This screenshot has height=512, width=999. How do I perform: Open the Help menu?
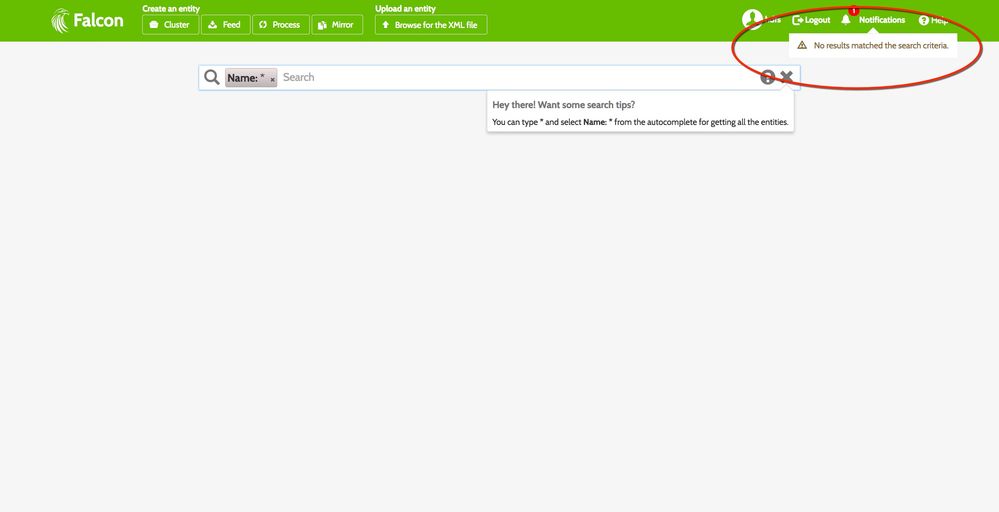[x=933, y=20]
